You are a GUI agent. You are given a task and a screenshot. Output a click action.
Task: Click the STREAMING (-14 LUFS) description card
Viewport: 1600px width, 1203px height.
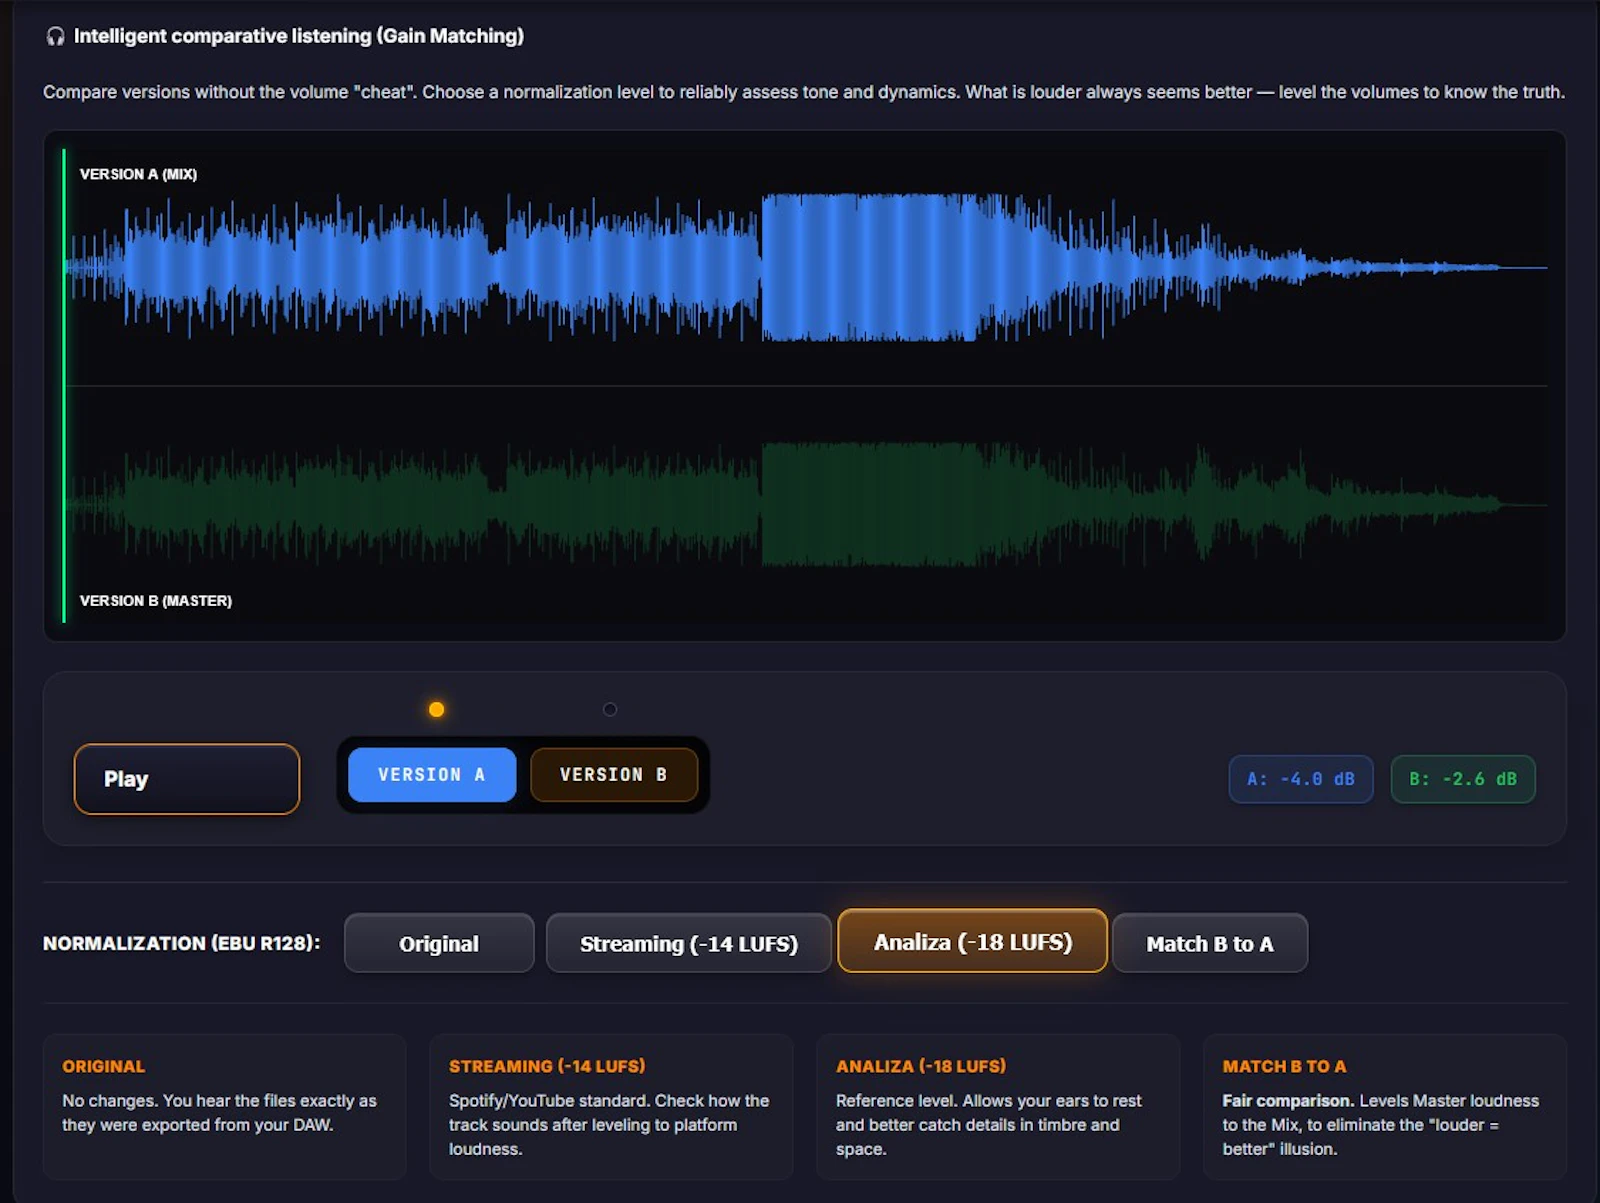click(611, 1107)
